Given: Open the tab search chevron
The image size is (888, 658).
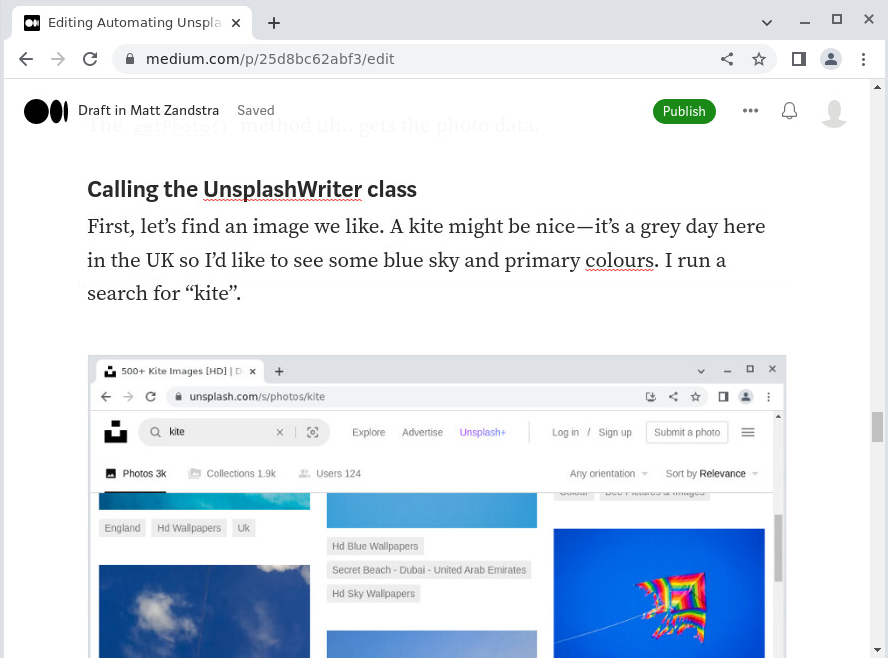Looking at the screenshot, I should tap(767, 23).
